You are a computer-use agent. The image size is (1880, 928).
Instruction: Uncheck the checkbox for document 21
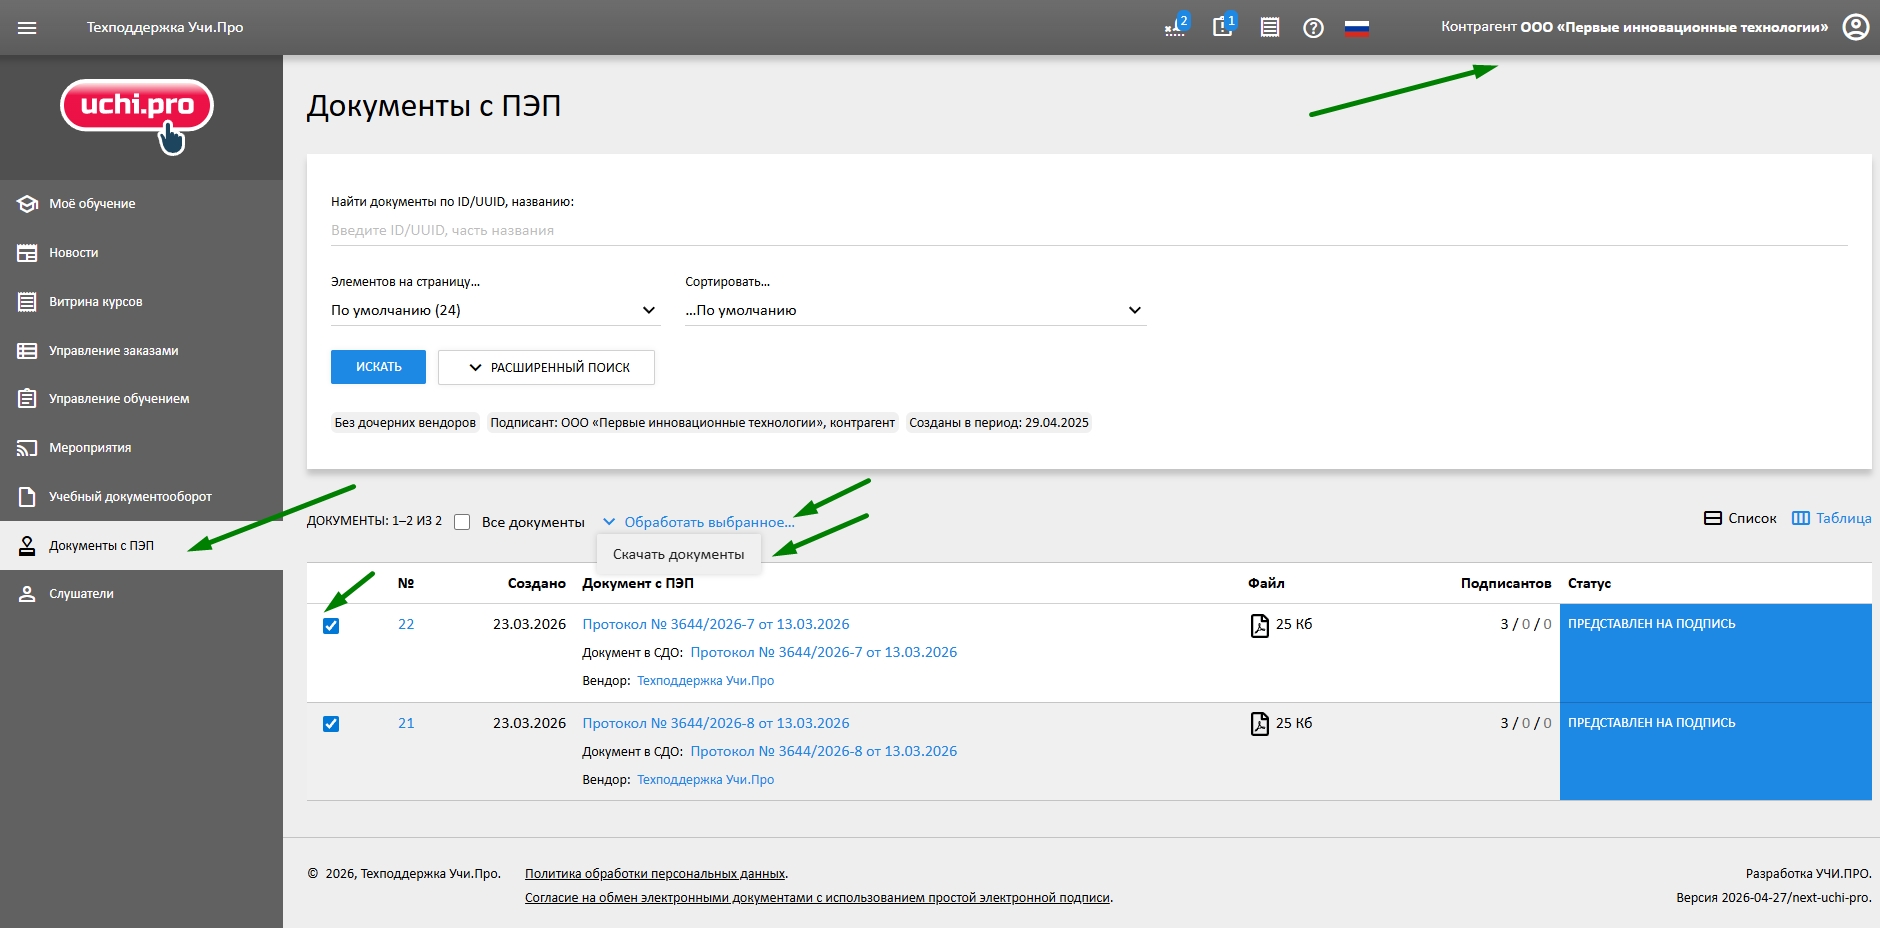331,724
